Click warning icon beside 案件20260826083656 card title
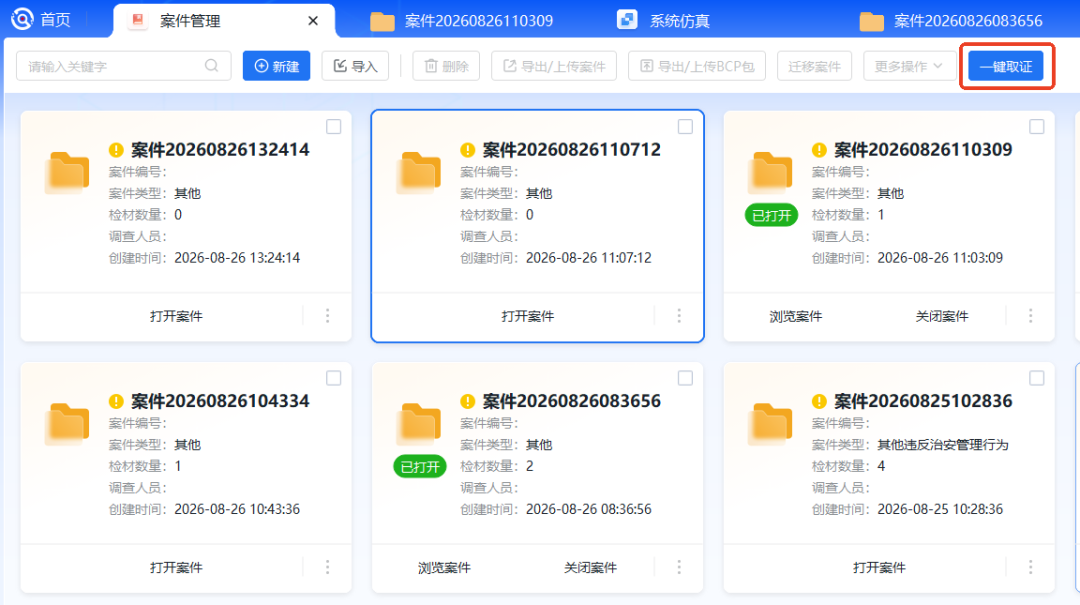Image resolution: width=1080 pixels, height=605 pixels. [468, 401]
